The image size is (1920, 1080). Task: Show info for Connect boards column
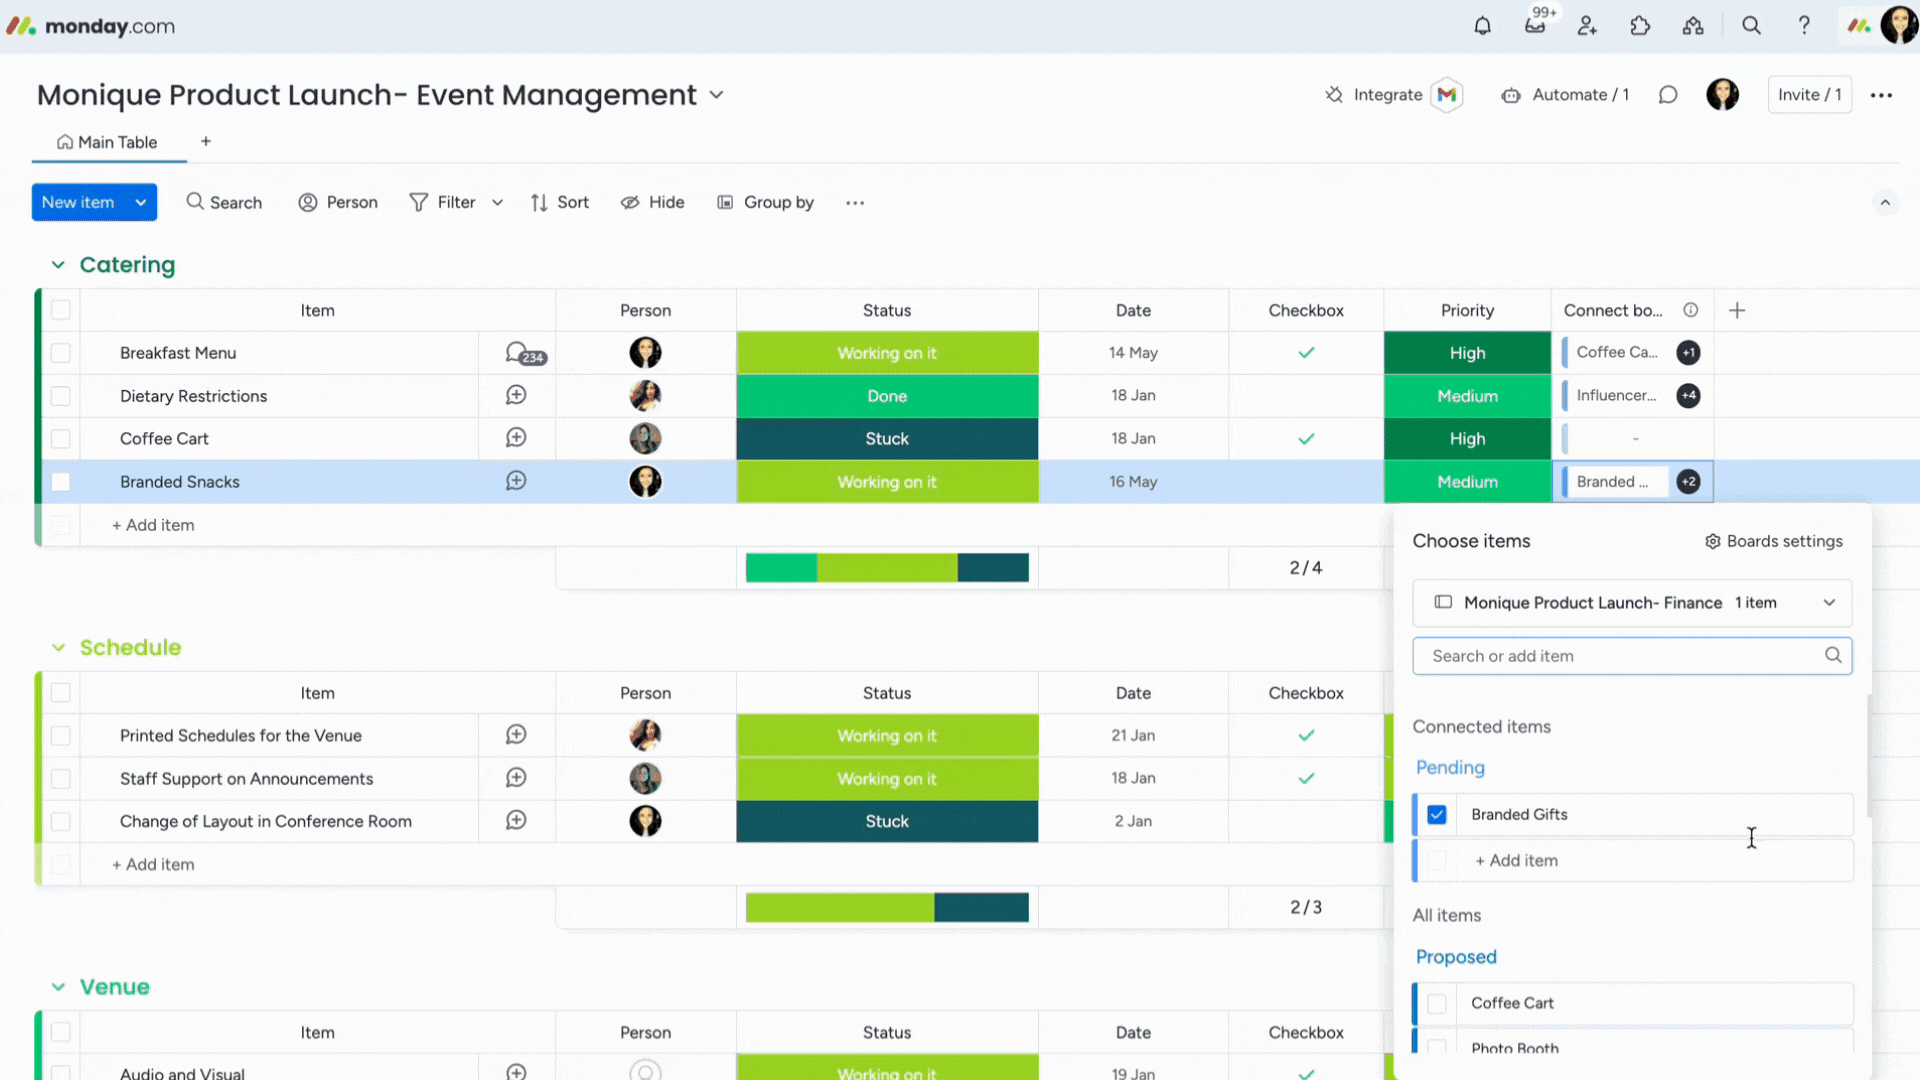1690,310
